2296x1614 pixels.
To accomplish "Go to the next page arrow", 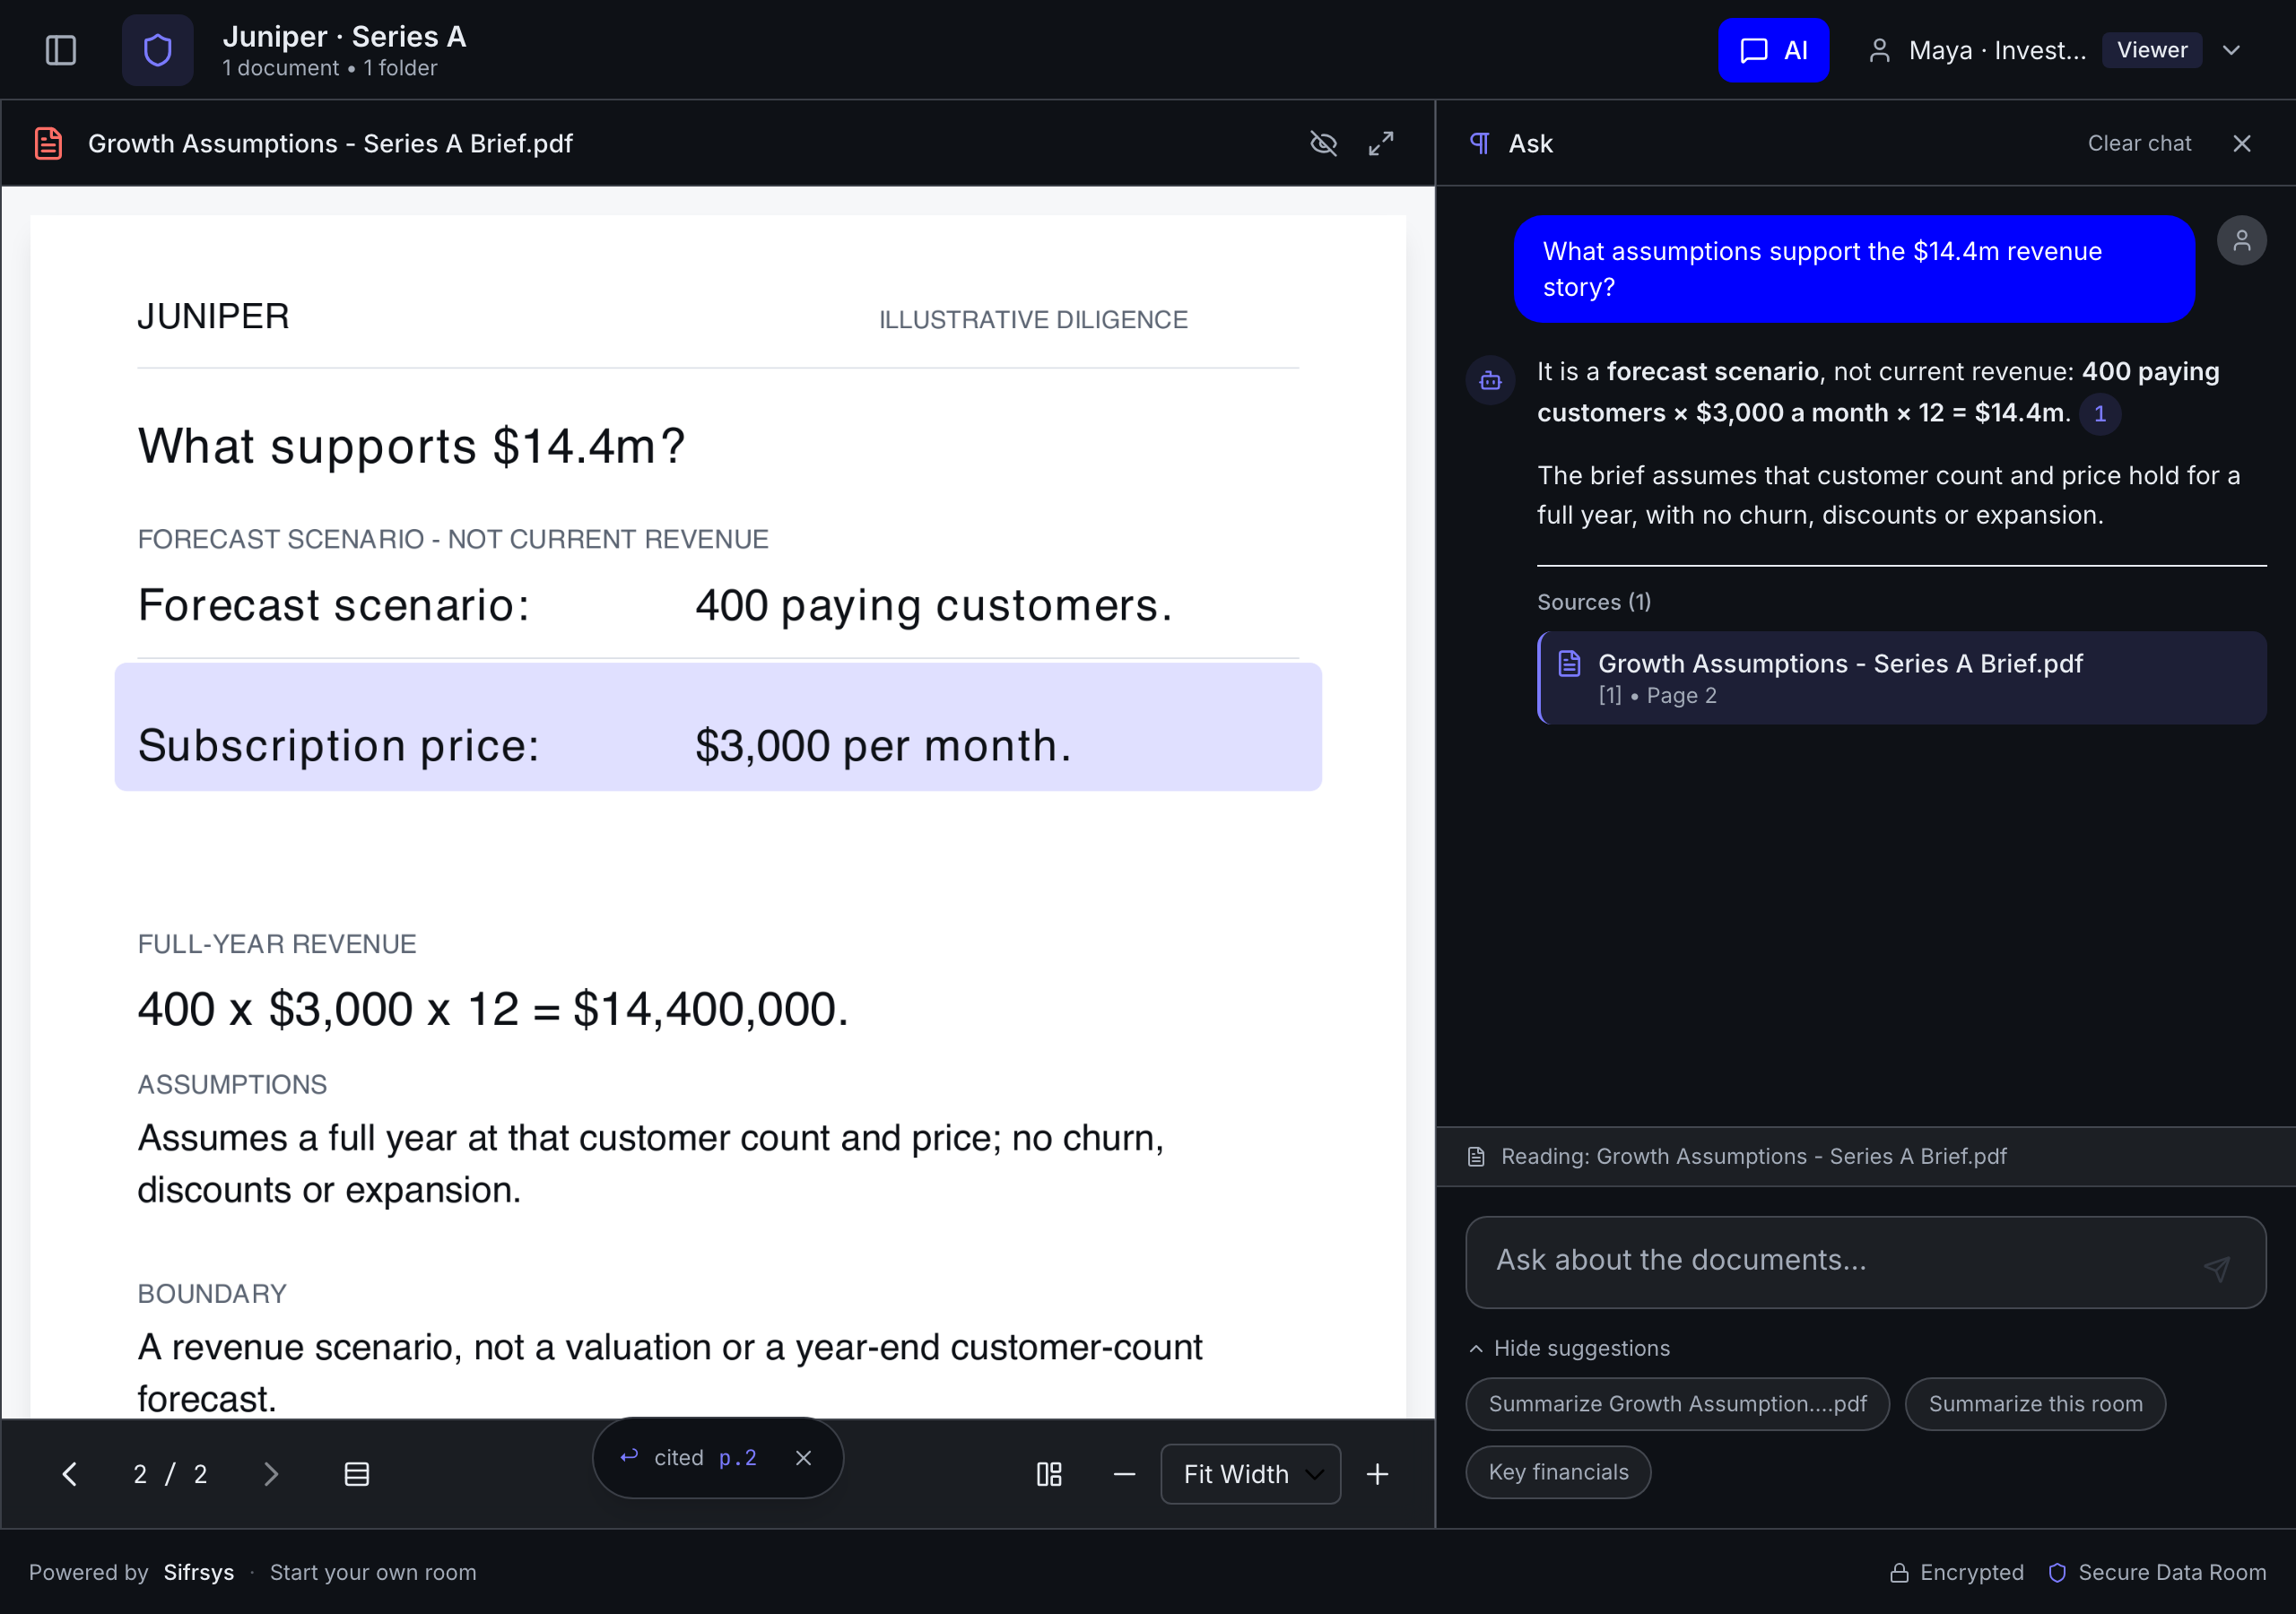I will pos(270,1473).
